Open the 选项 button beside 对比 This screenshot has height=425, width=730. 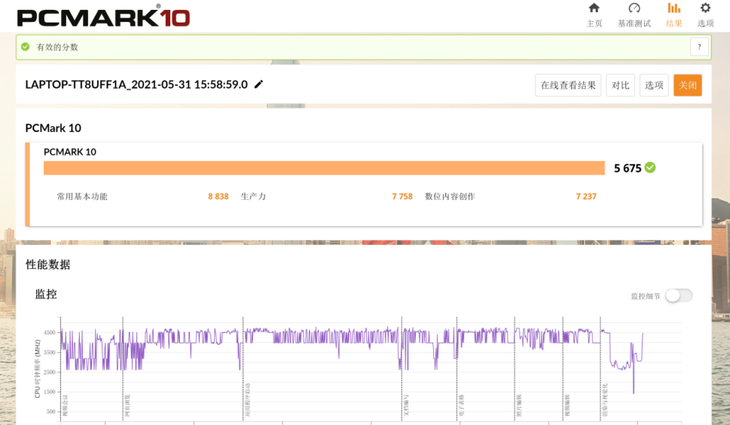point(654,85)
